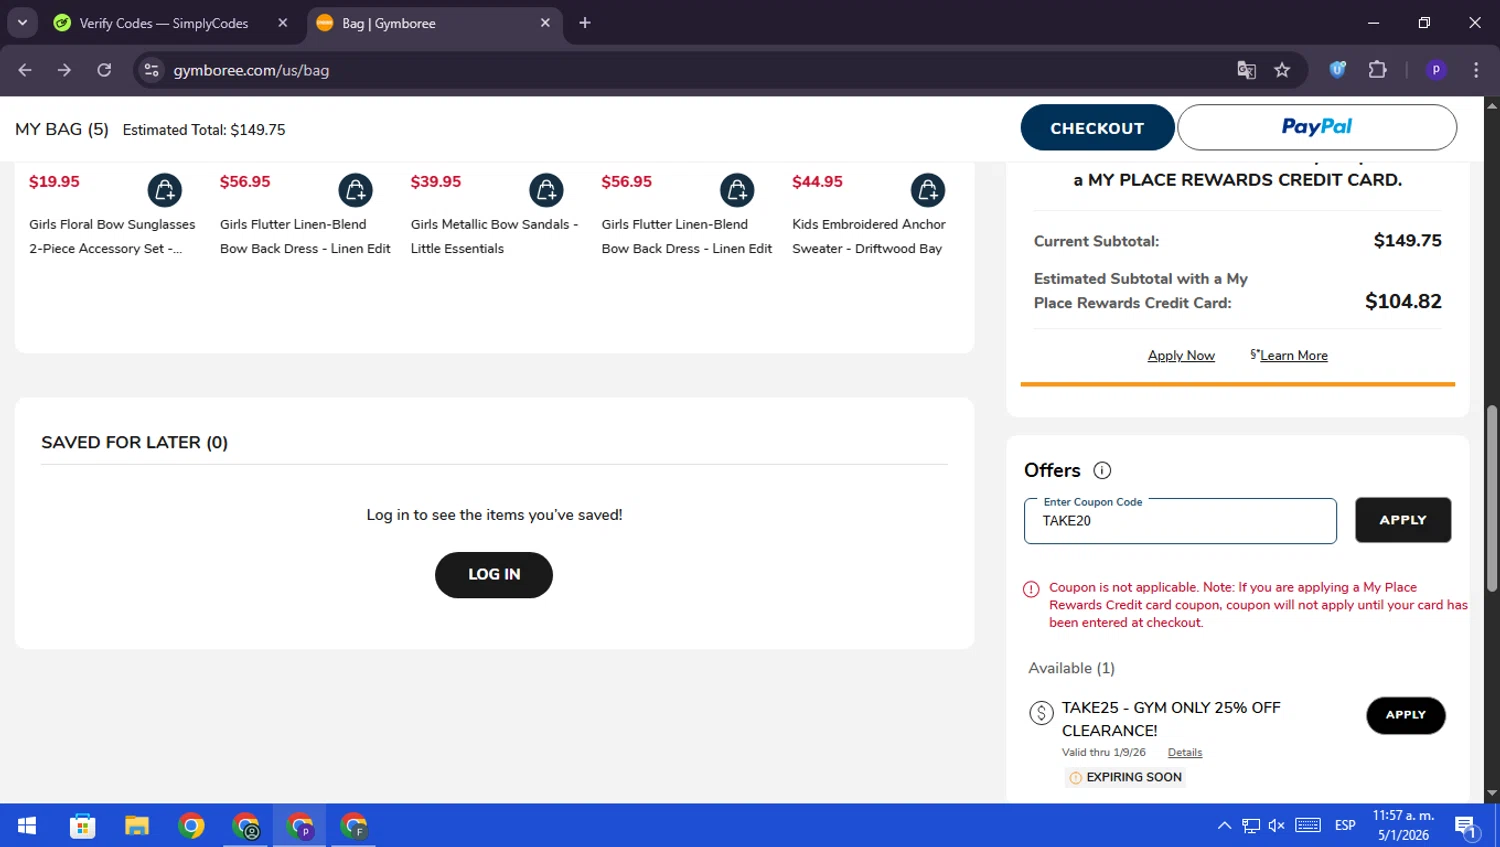
Task: Open the taskbar clock showing 11:57 a. m.
Action: tap(1403, 826)
